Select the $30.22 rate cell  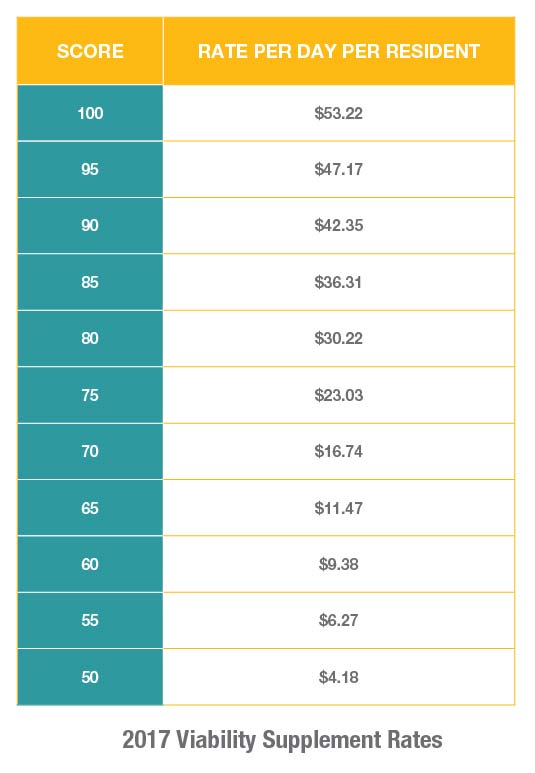339,338
